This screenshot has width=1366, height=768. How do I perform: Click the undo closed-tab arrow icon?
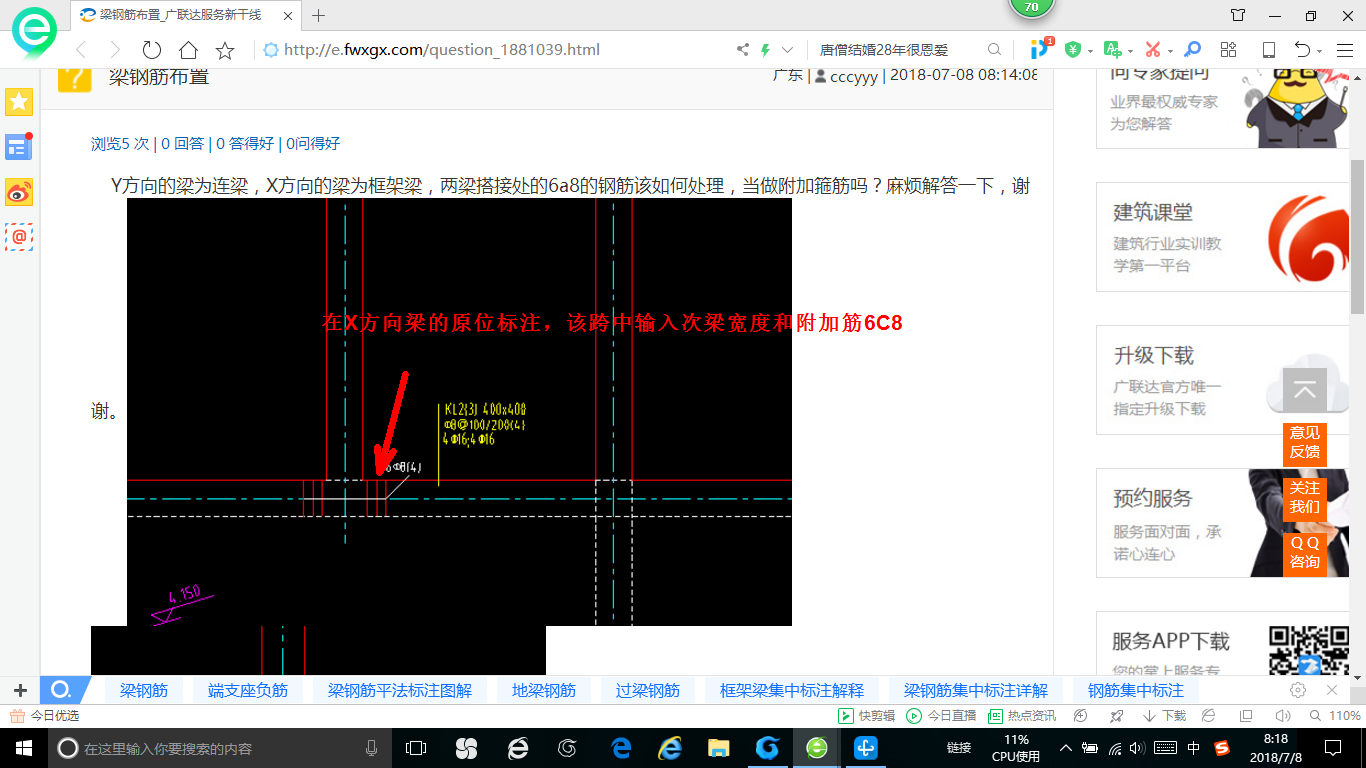(x=1302, y=50)
